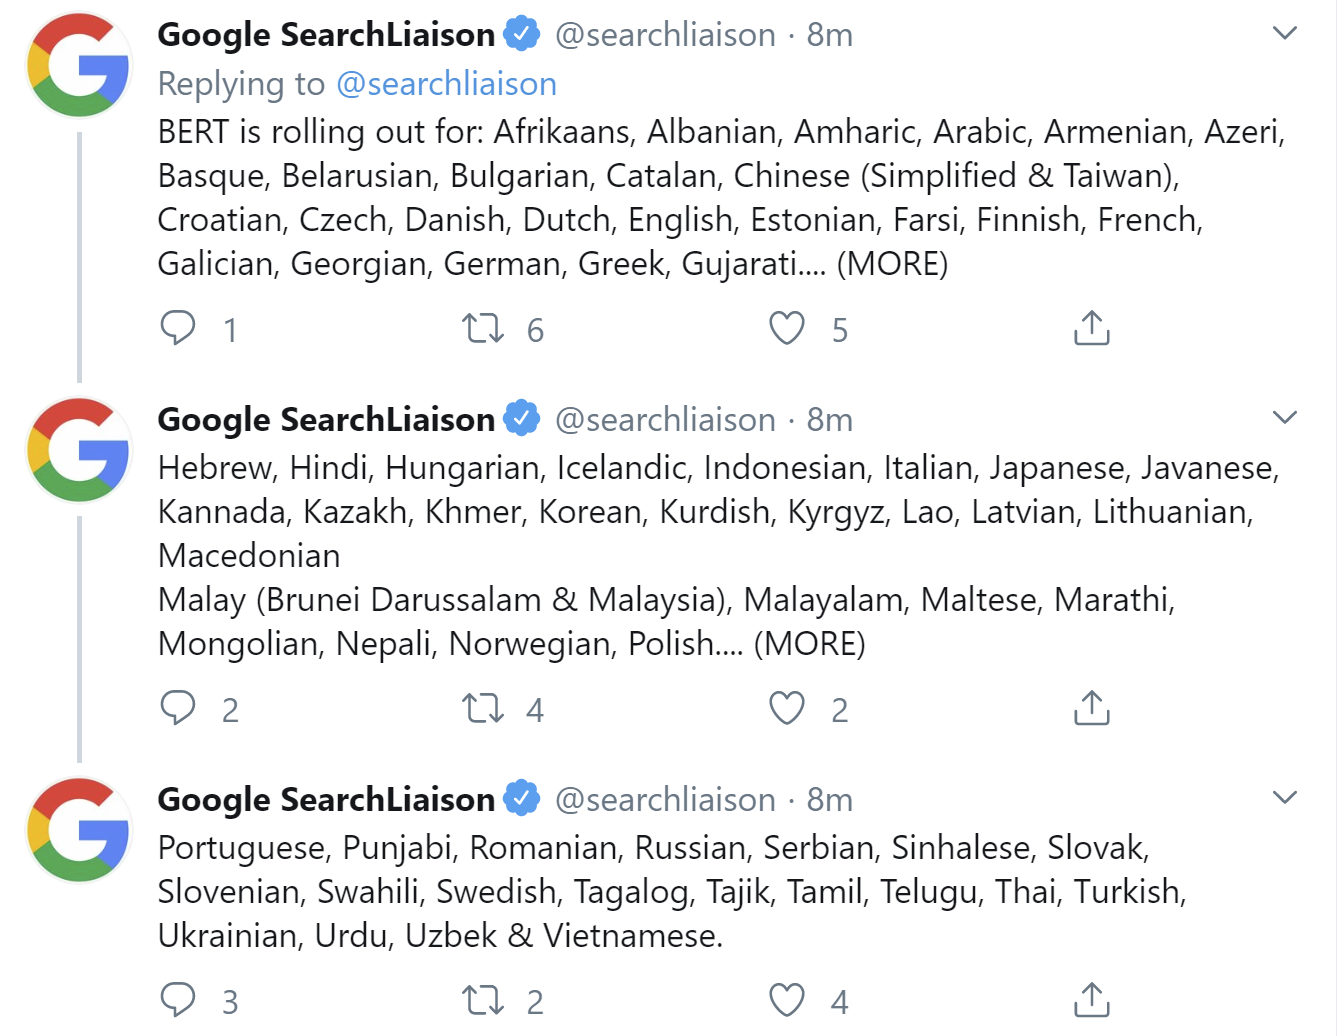Like the final tweet ending with Vietnamese
This screenshot has width=1337, height=1036.
[788, 1000]
